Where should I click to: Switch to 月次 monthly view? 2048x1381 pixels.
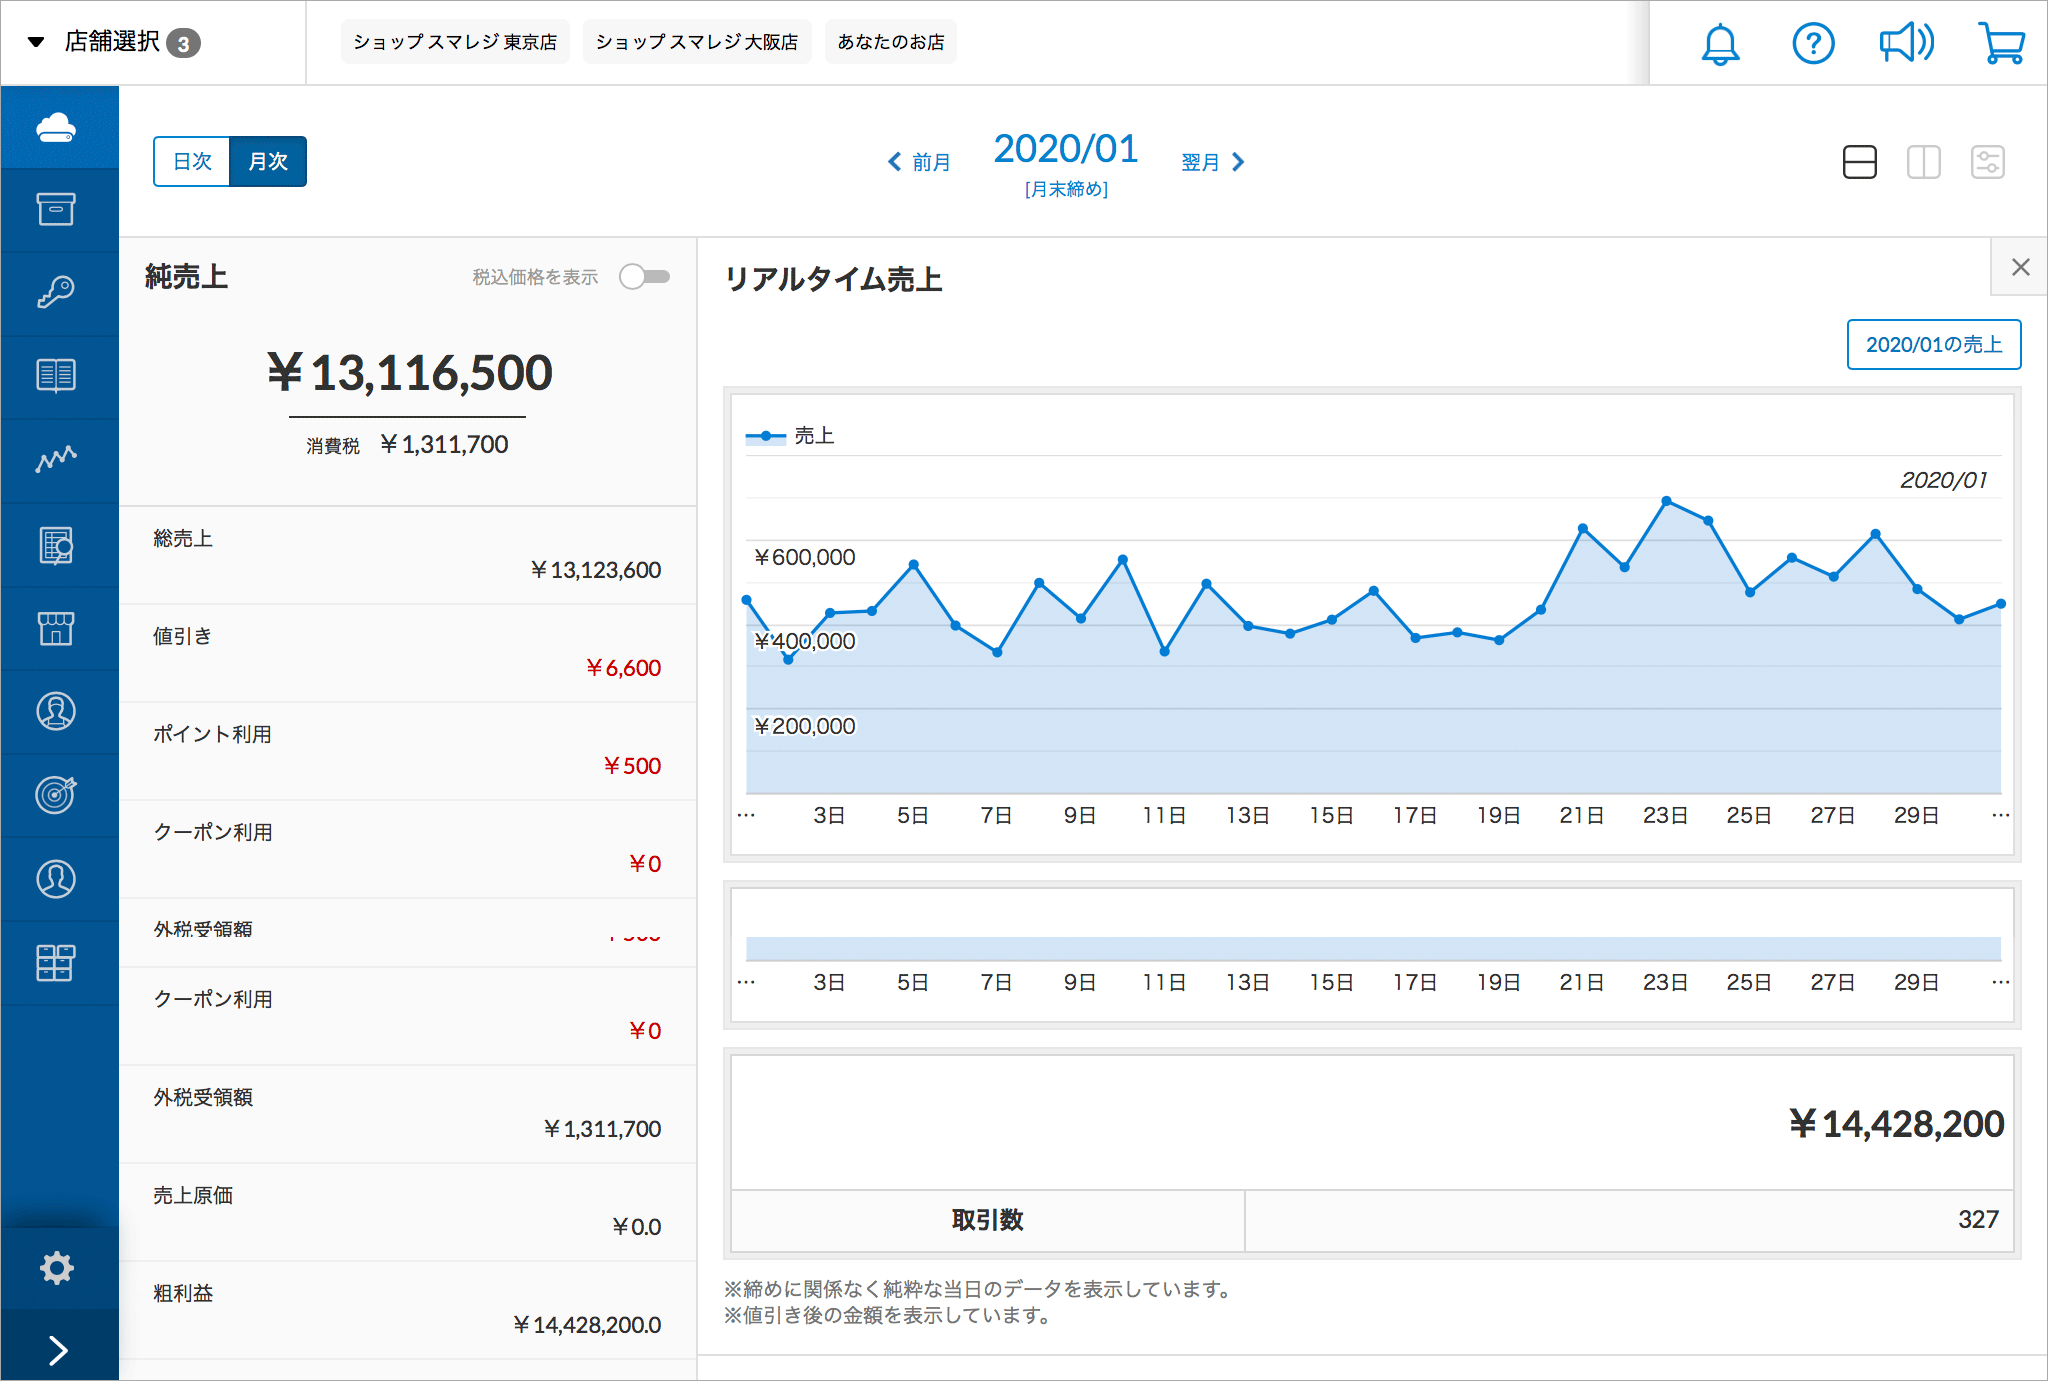pyautogui.click(x=268, y=161)
